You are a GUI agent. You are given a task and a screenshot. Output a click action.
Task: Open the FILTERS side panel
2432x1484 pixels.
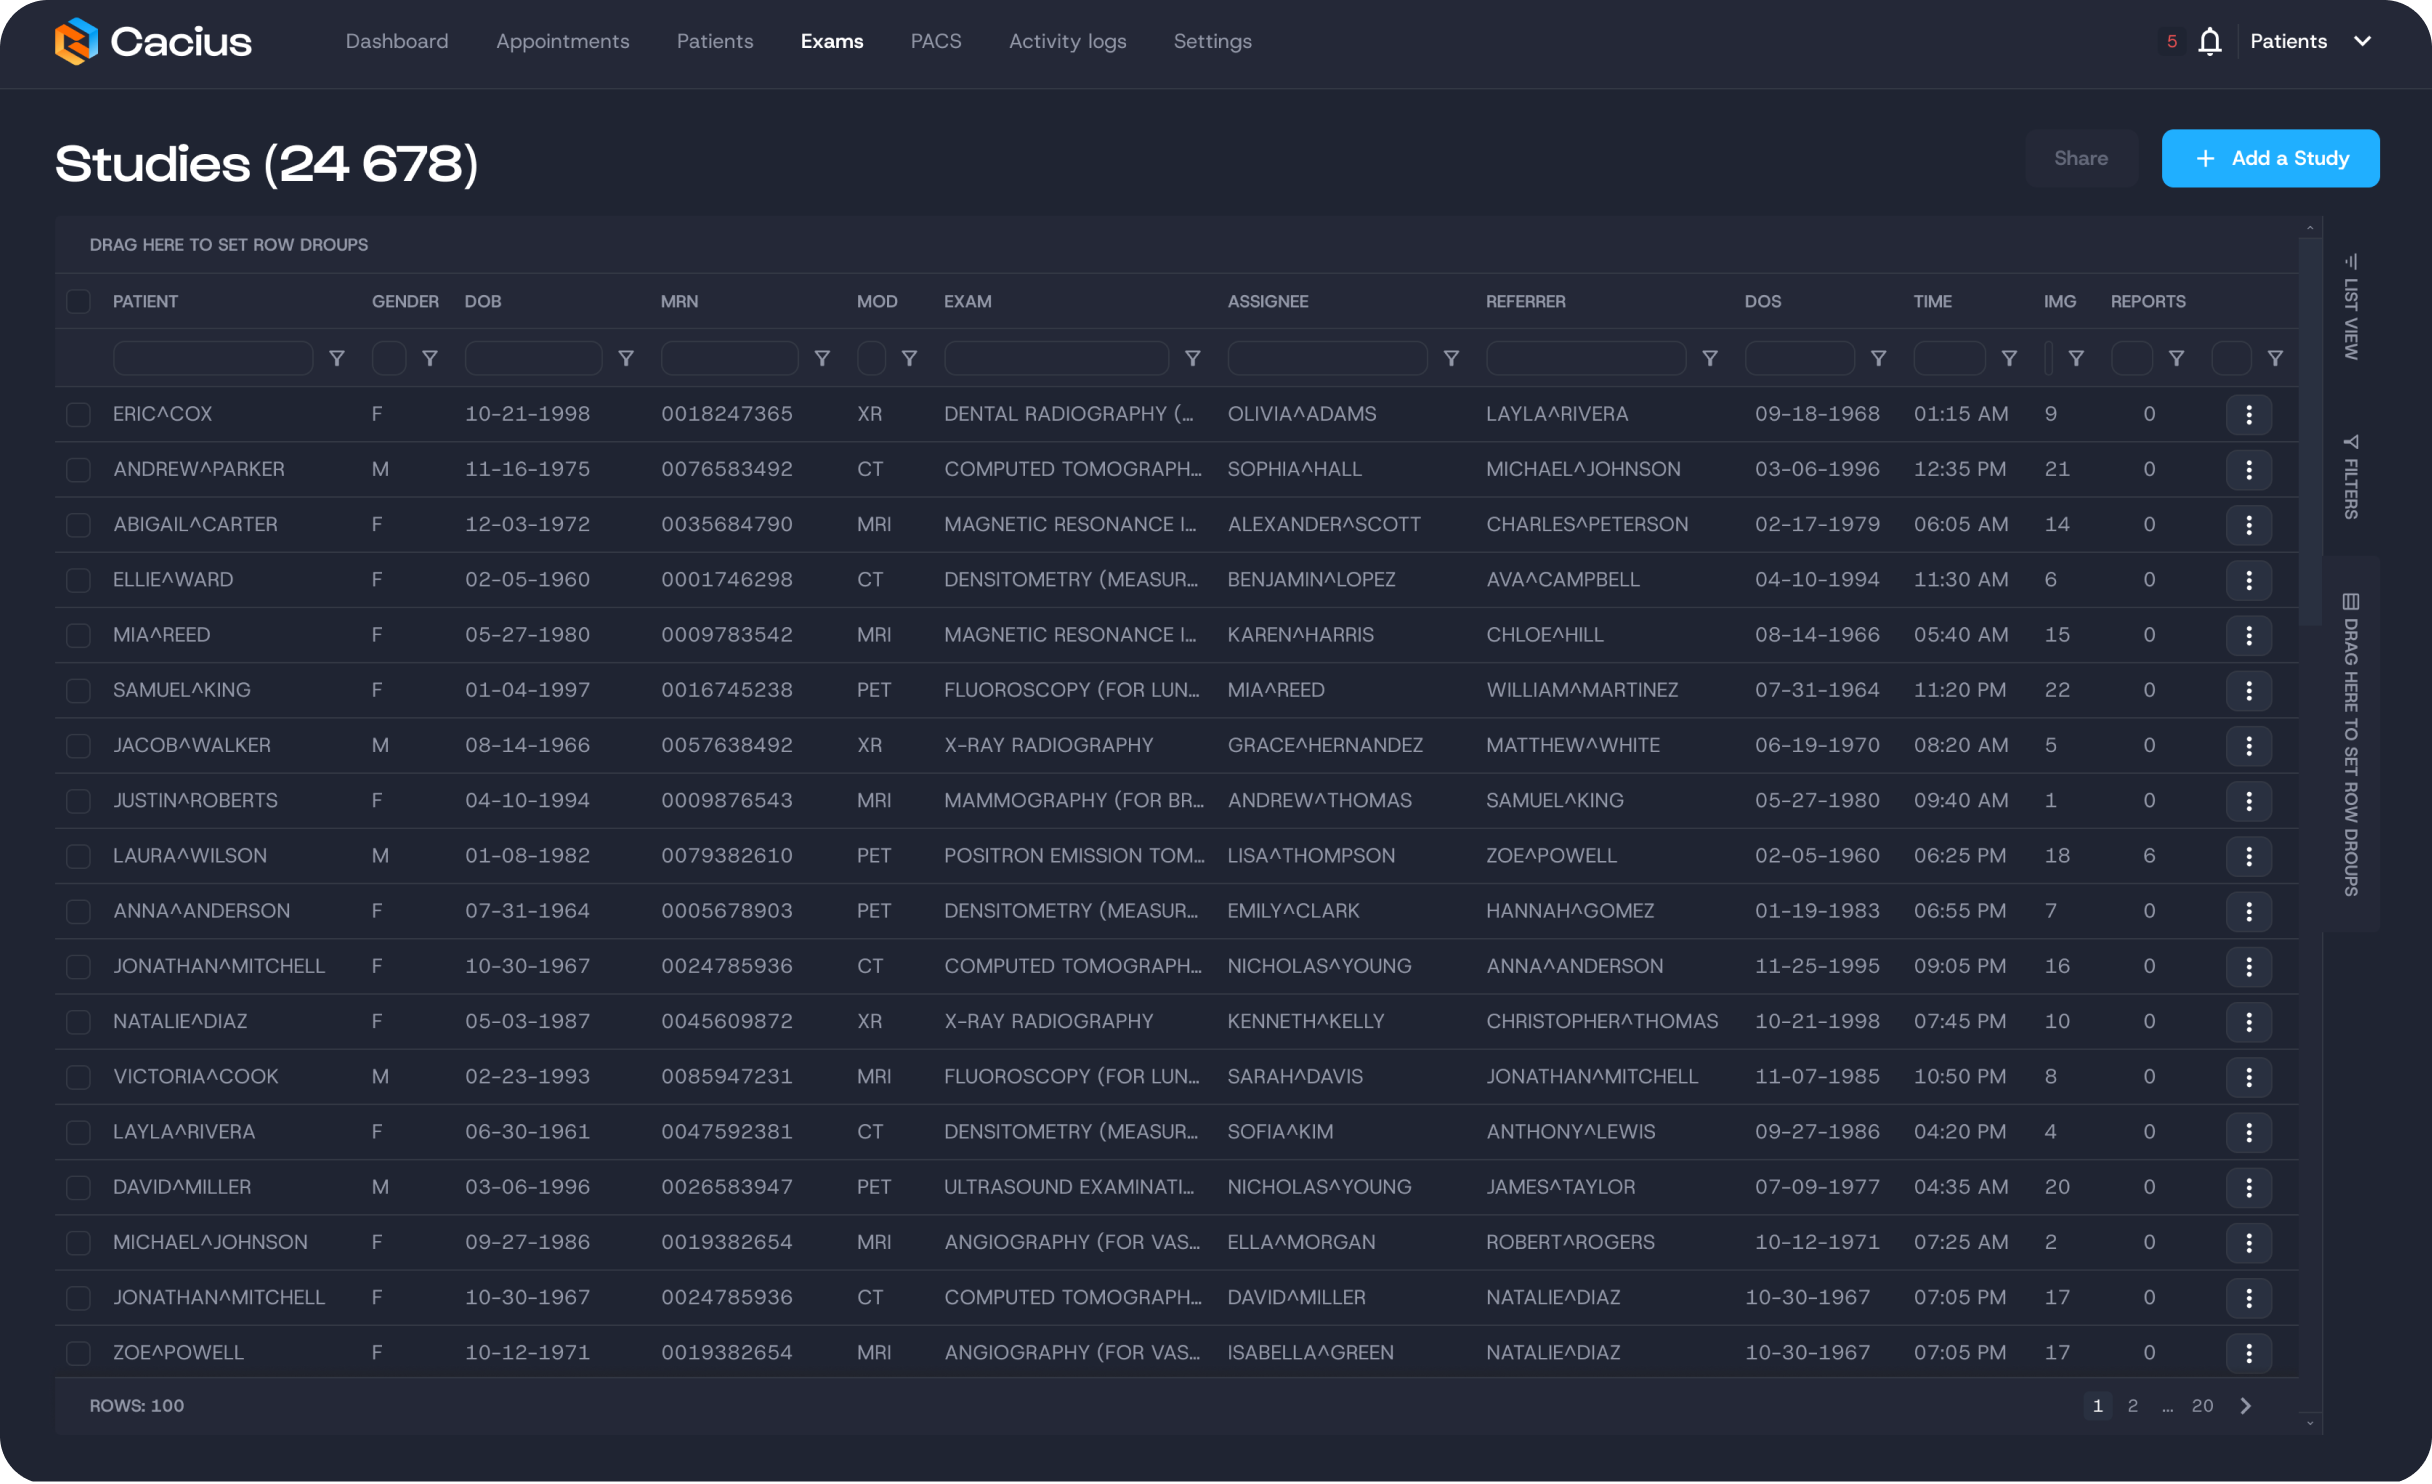[2351, 477]
